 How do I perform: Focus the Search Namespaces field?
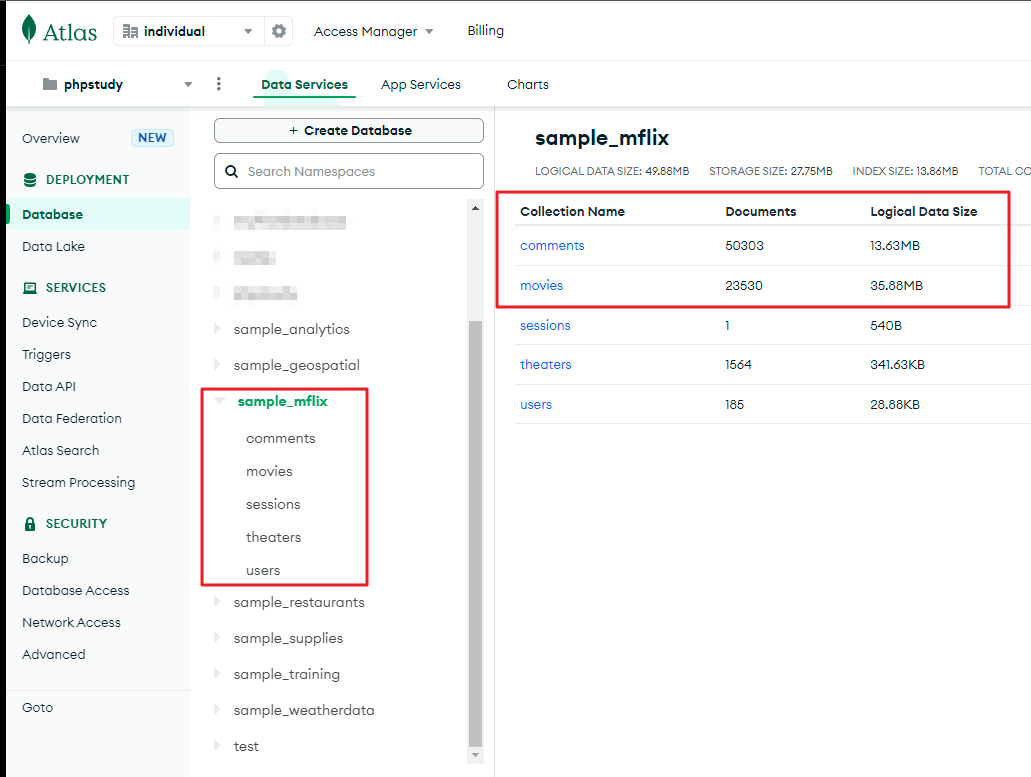pos(360,171)
